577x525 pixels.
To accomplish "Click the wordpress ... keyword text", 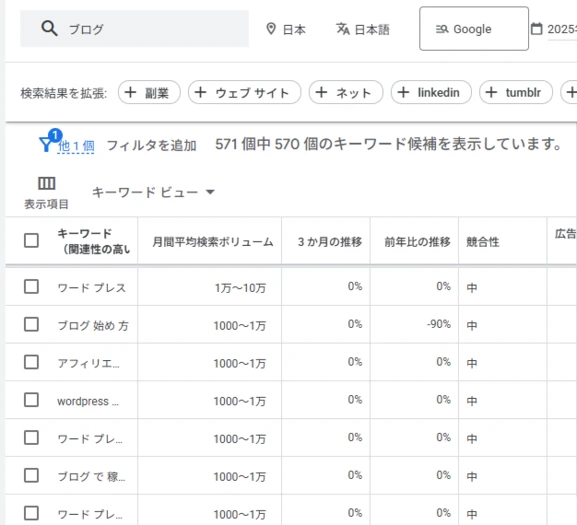I will click(x=88, y=401).
